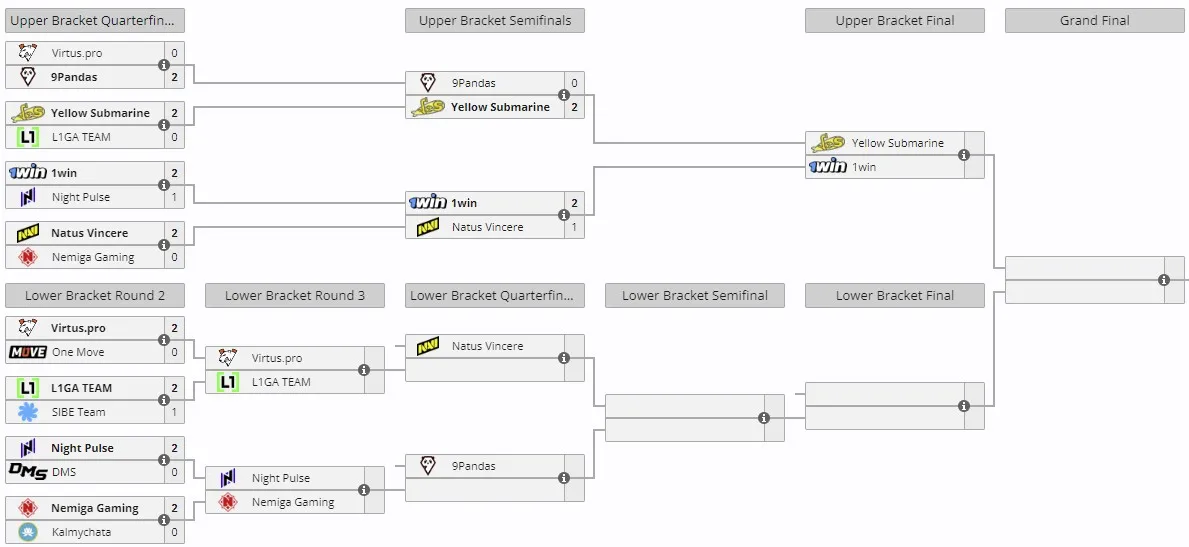Click 9Pandas name in Upper Bracket Semifinals

[x=473, y=83]
